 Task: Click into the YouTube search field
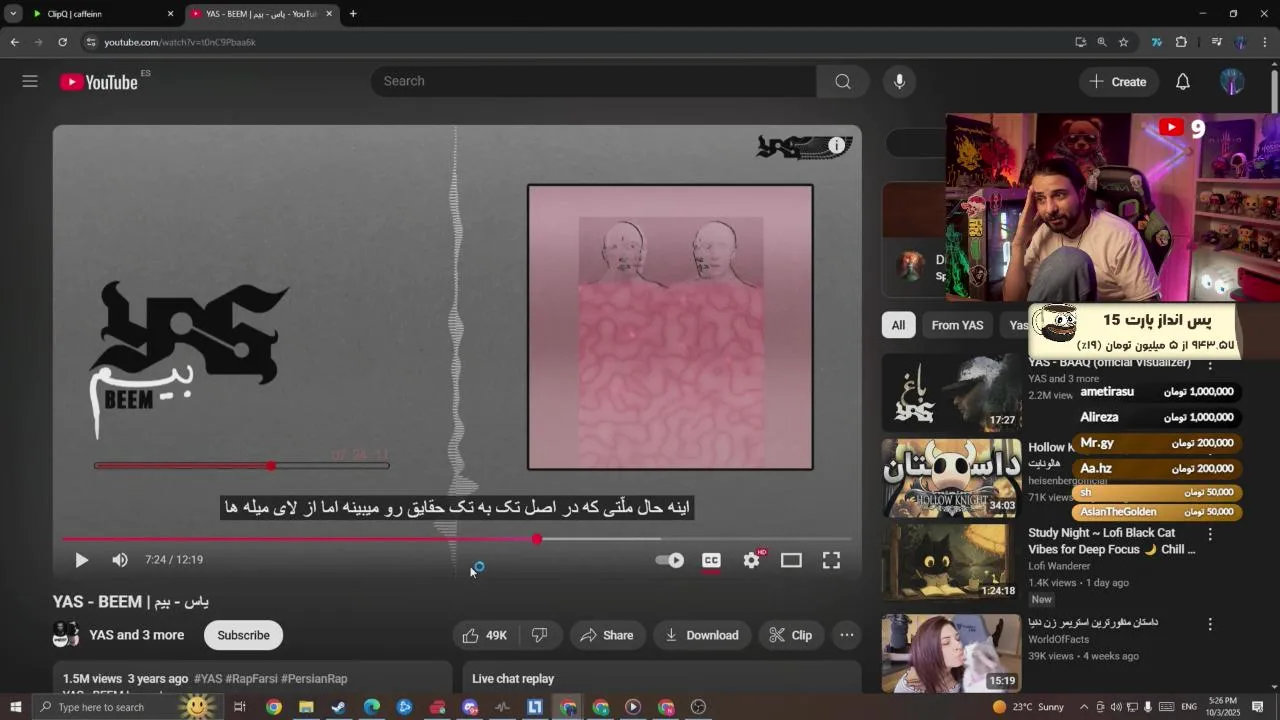click(x=593, y=81)
